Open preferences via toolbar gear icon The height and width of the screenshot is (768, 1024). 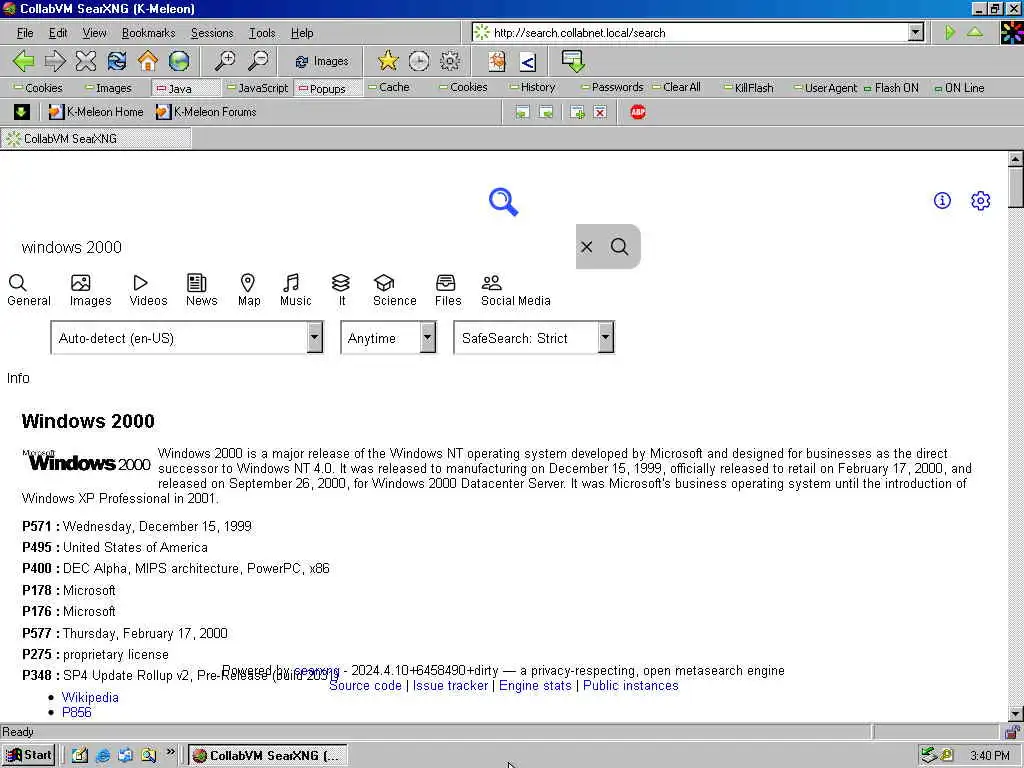pyautogui.click(x=450, y=61)
